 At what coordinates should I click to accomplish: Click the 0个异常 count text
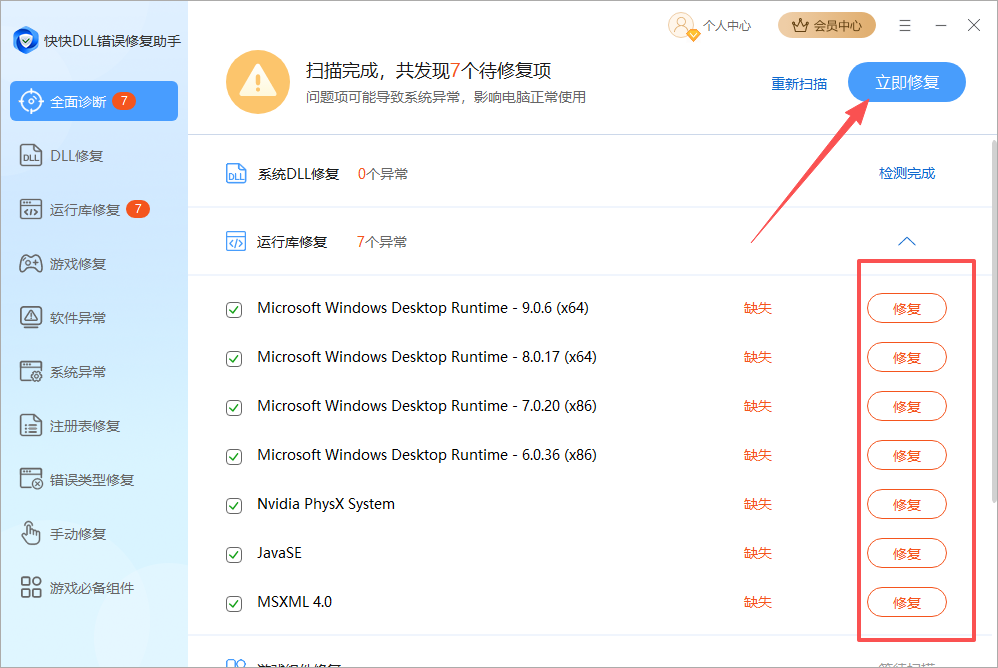click(383, 174)
